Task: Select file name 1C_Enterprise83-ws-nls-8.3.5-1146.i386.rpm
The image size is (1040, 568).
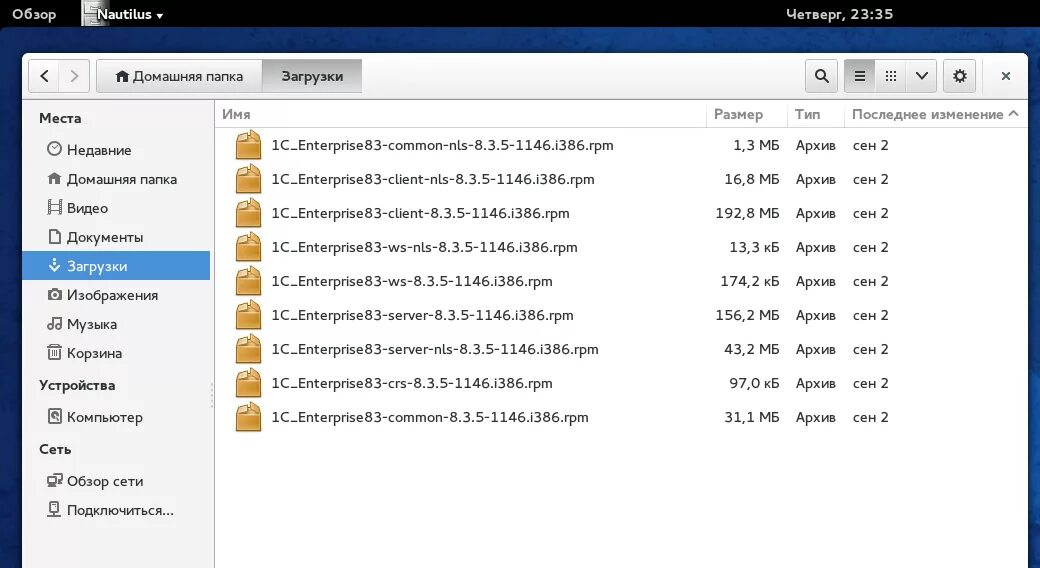Action: pyautogui.click(x=424, y=247)
